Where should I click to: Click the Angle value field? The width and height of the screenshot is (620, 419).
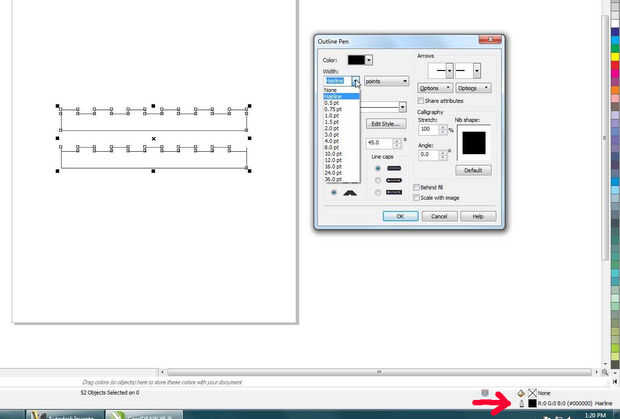429,155
